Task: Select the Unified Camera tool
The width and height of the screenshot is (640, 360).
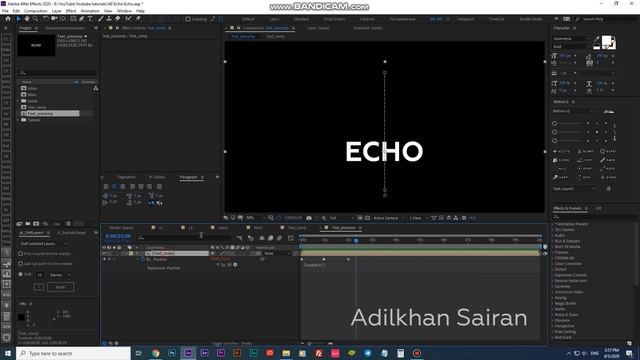Action: [54, 19]
